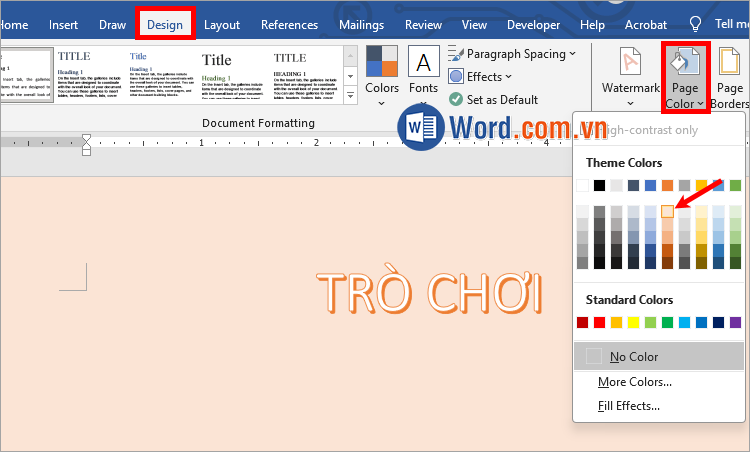Choose green in Standard Colors
750x452 pixels.
tap(667, 322)
